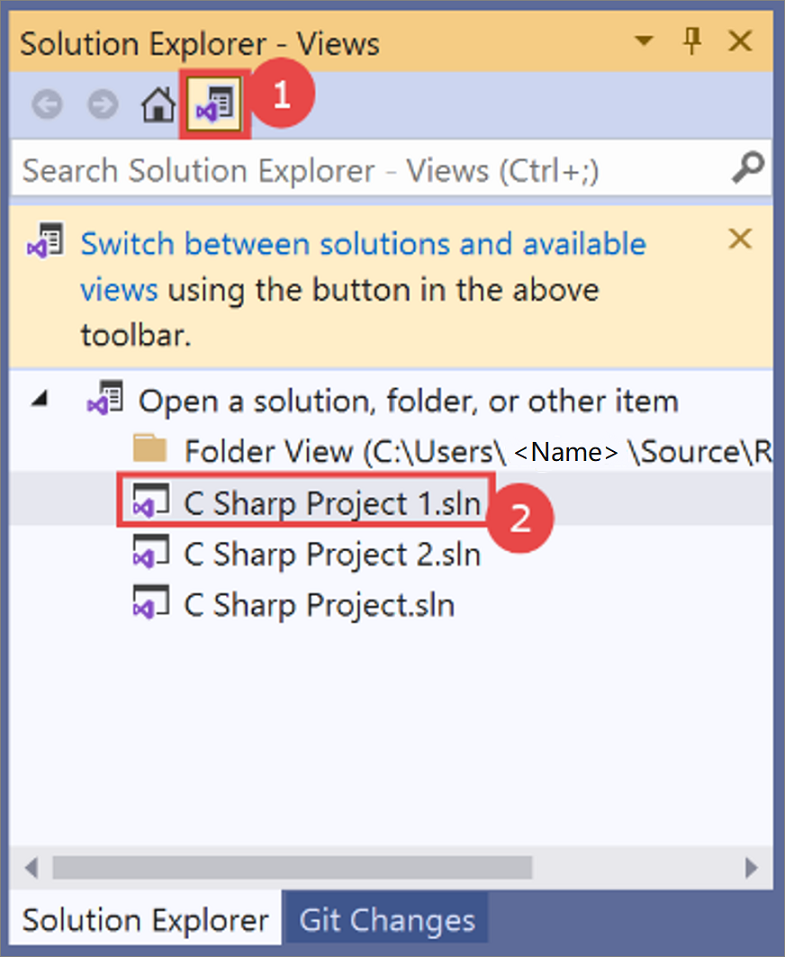Click the Home icon in toolbar
The image size is (785, 957).
tap(158, 104)
